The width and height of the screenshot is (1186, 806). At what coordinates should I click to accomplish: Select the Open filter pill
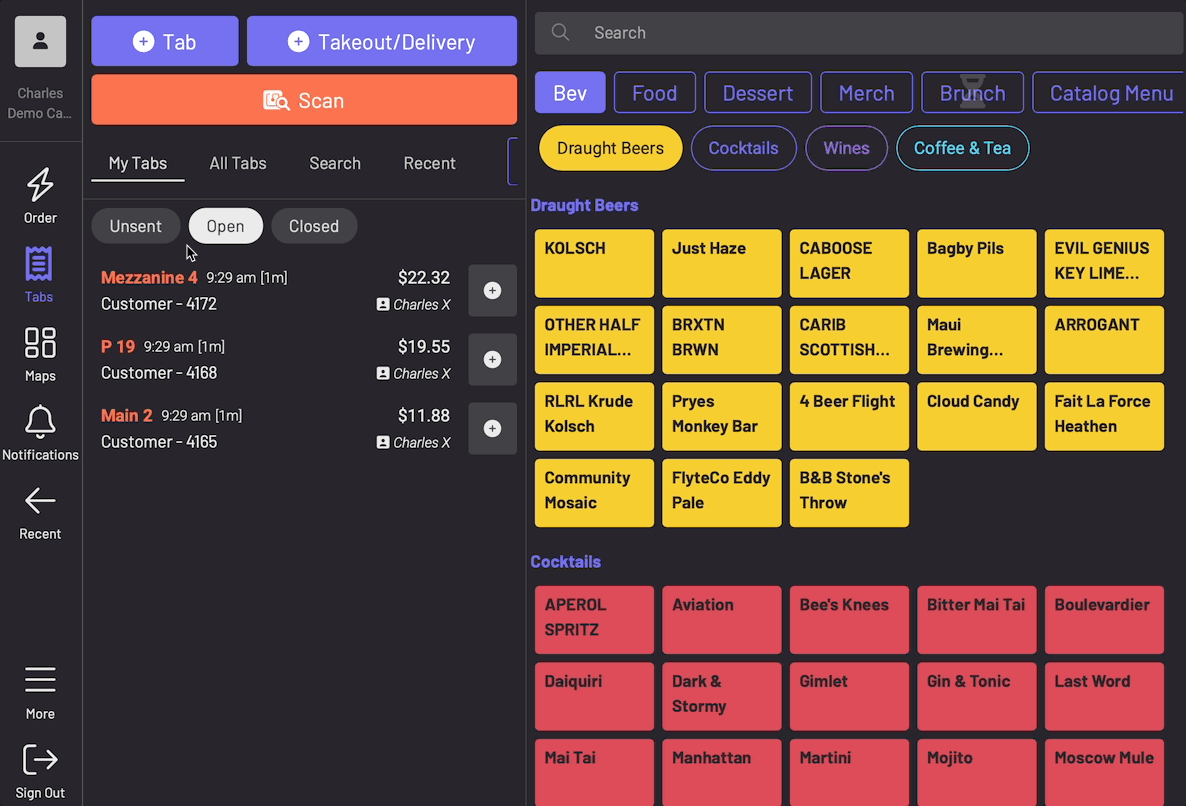[x=225, y=226]
